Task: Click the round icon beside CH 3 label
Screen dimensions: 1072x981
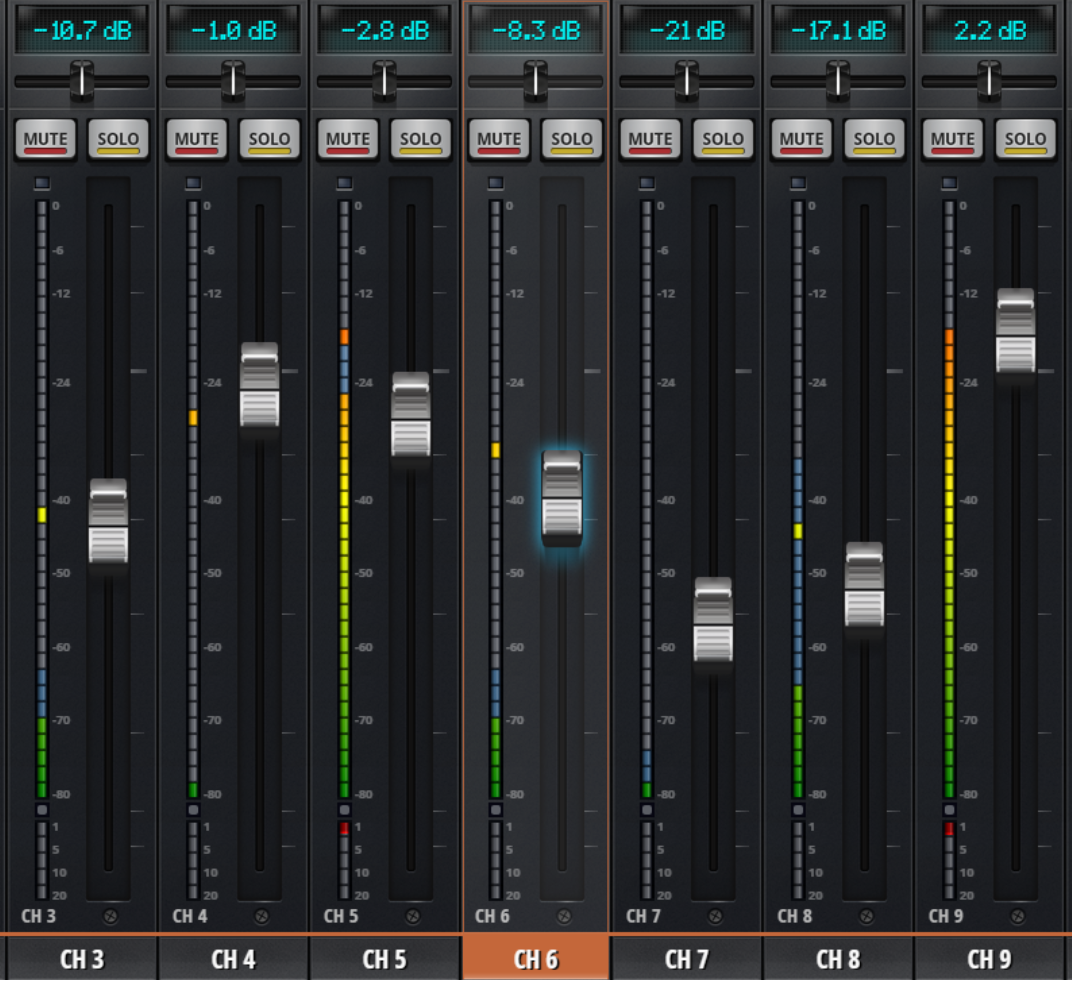Action: pos(110,916)
